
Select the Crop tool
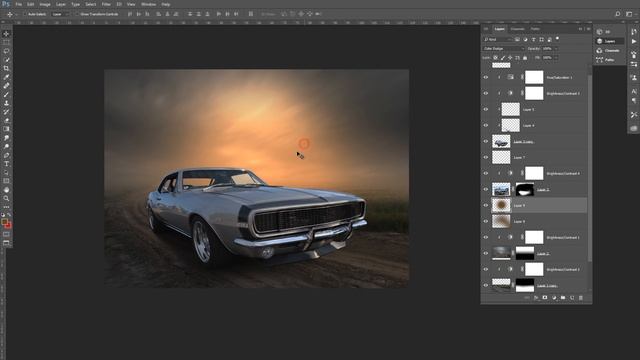point(6,68)
